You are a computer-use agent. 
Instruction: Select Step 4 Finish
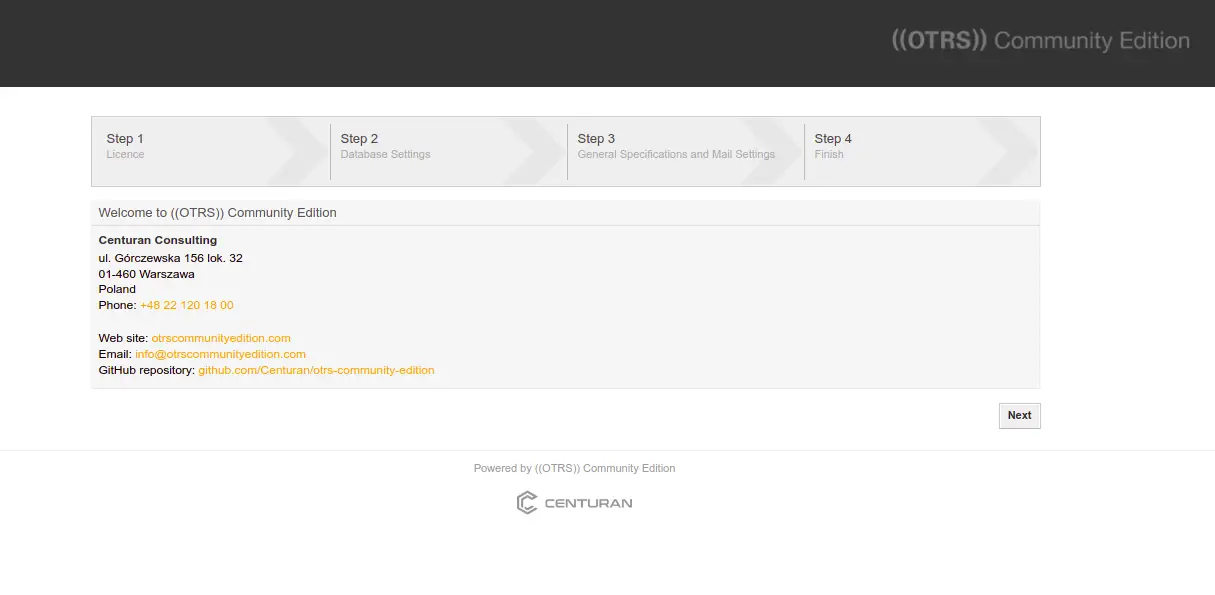921,152
